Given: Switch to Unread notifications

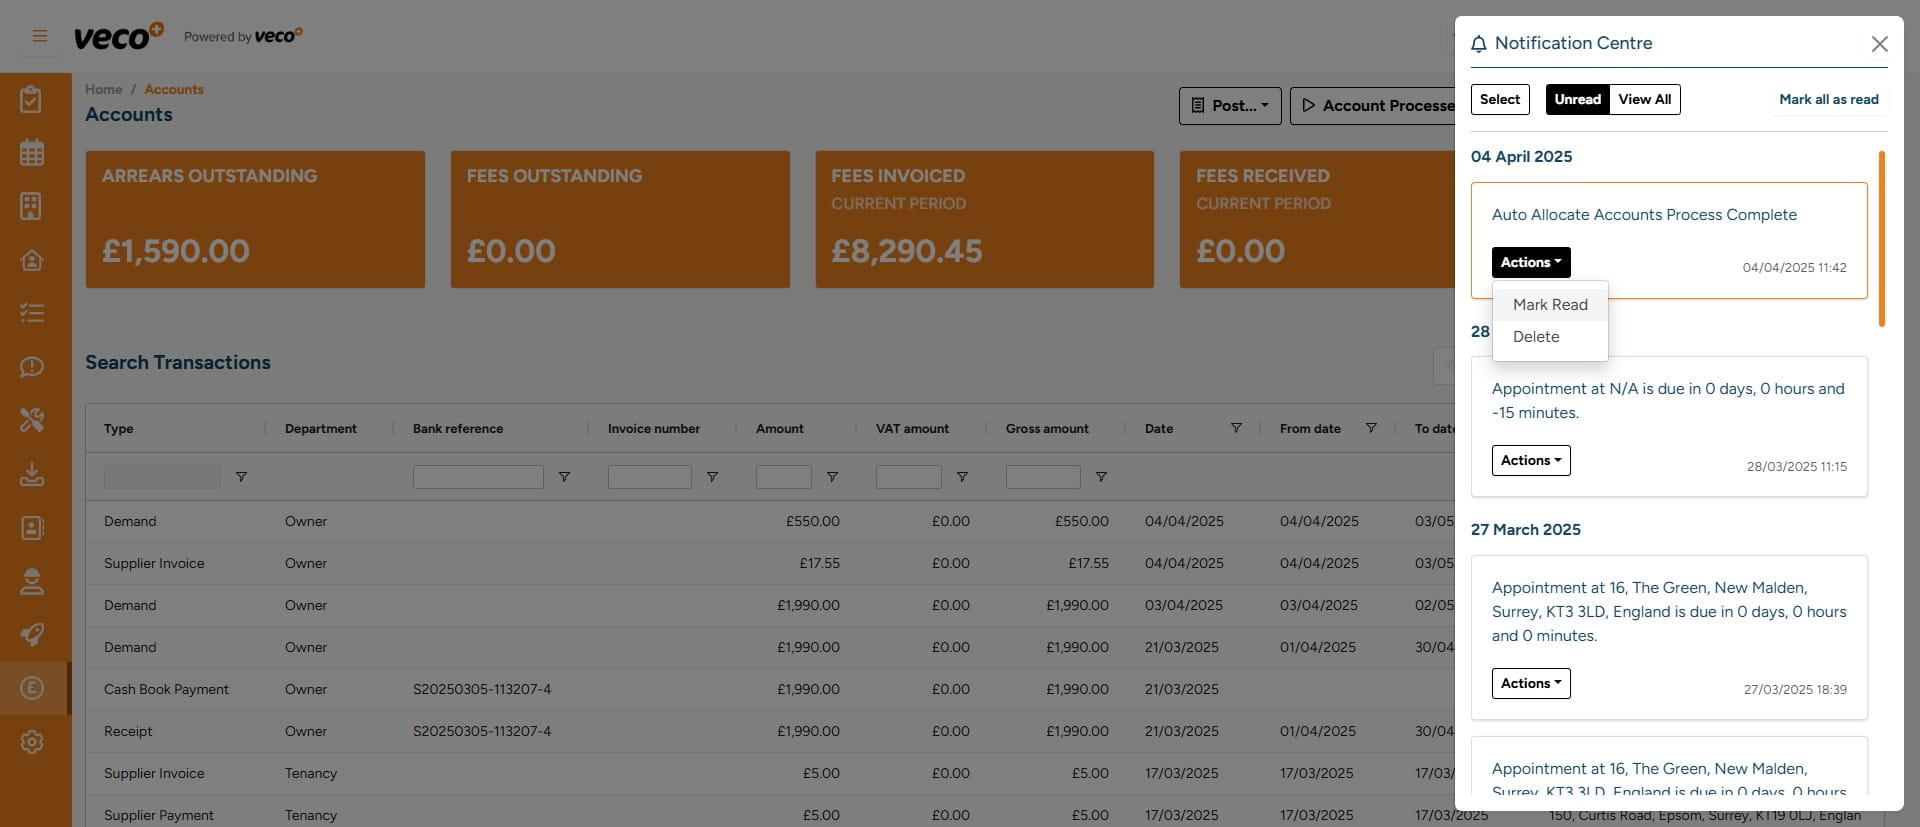Looking at the screenshot, I should point(1577,99).
